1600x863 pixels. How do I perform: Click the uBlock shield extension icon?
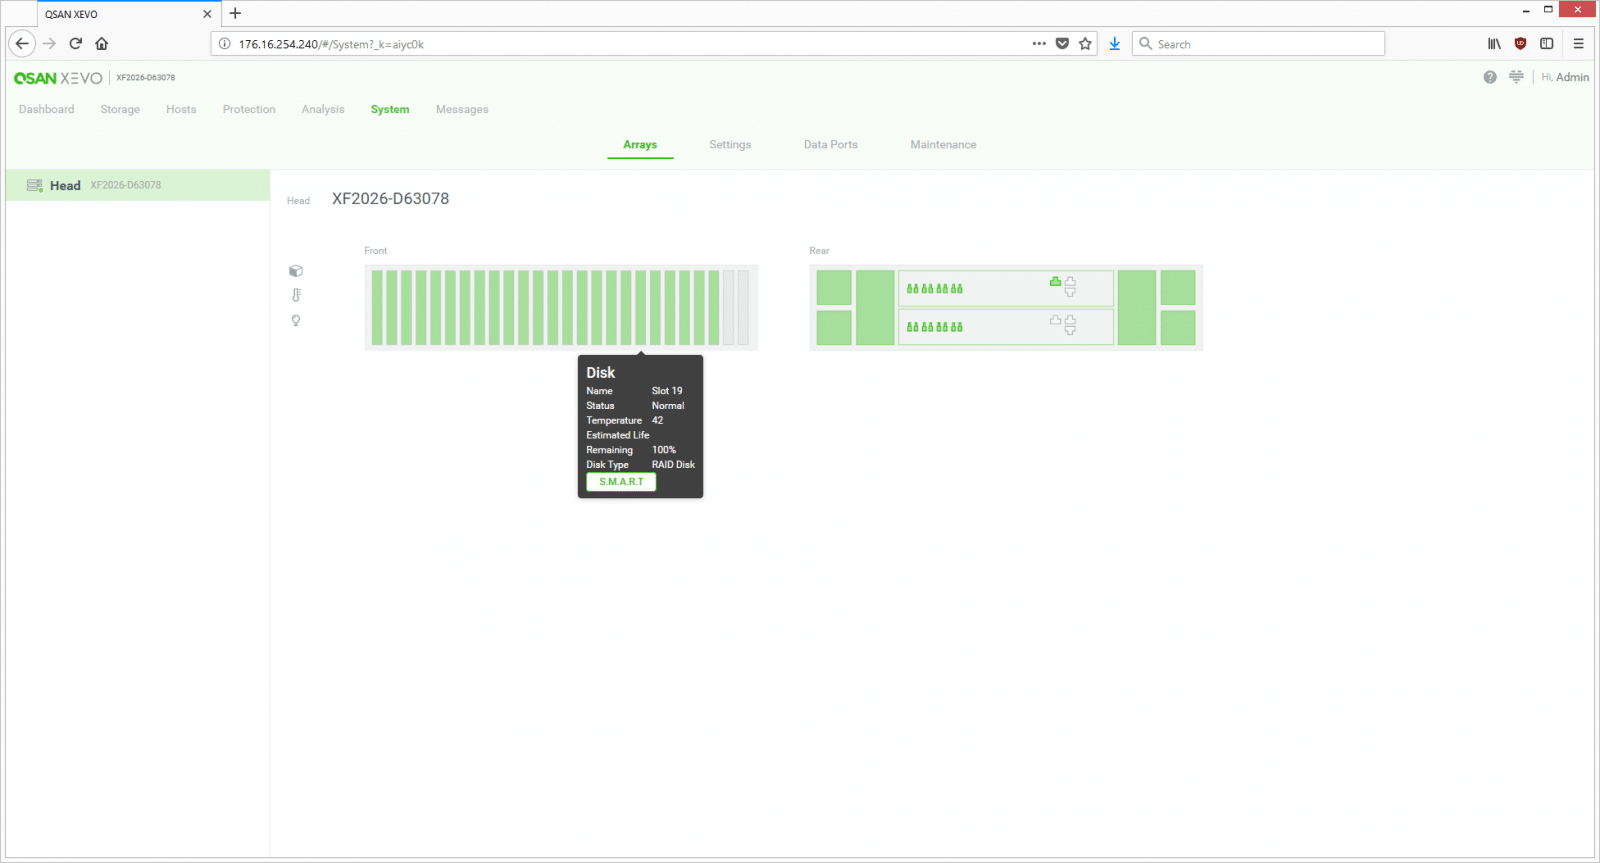[x=1520, y=43]
